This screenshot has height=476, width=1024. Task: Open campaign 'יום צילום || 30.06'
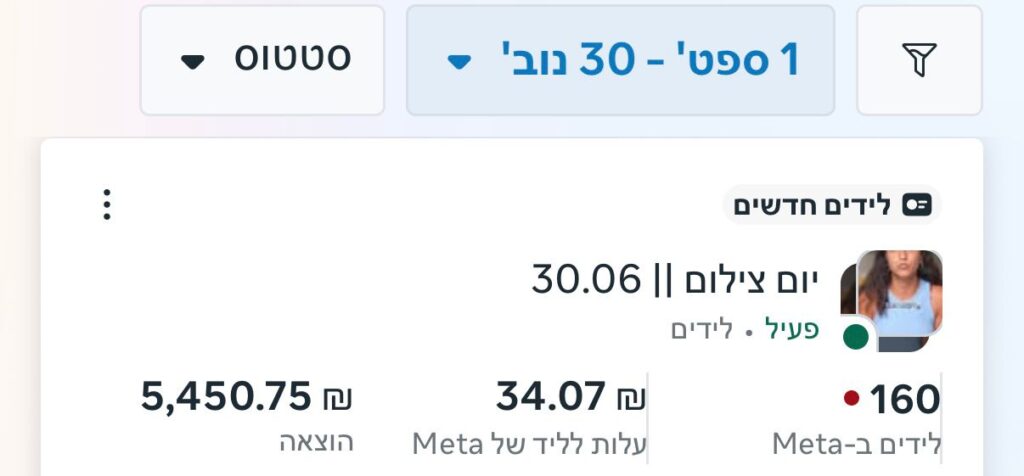(675, 280)
